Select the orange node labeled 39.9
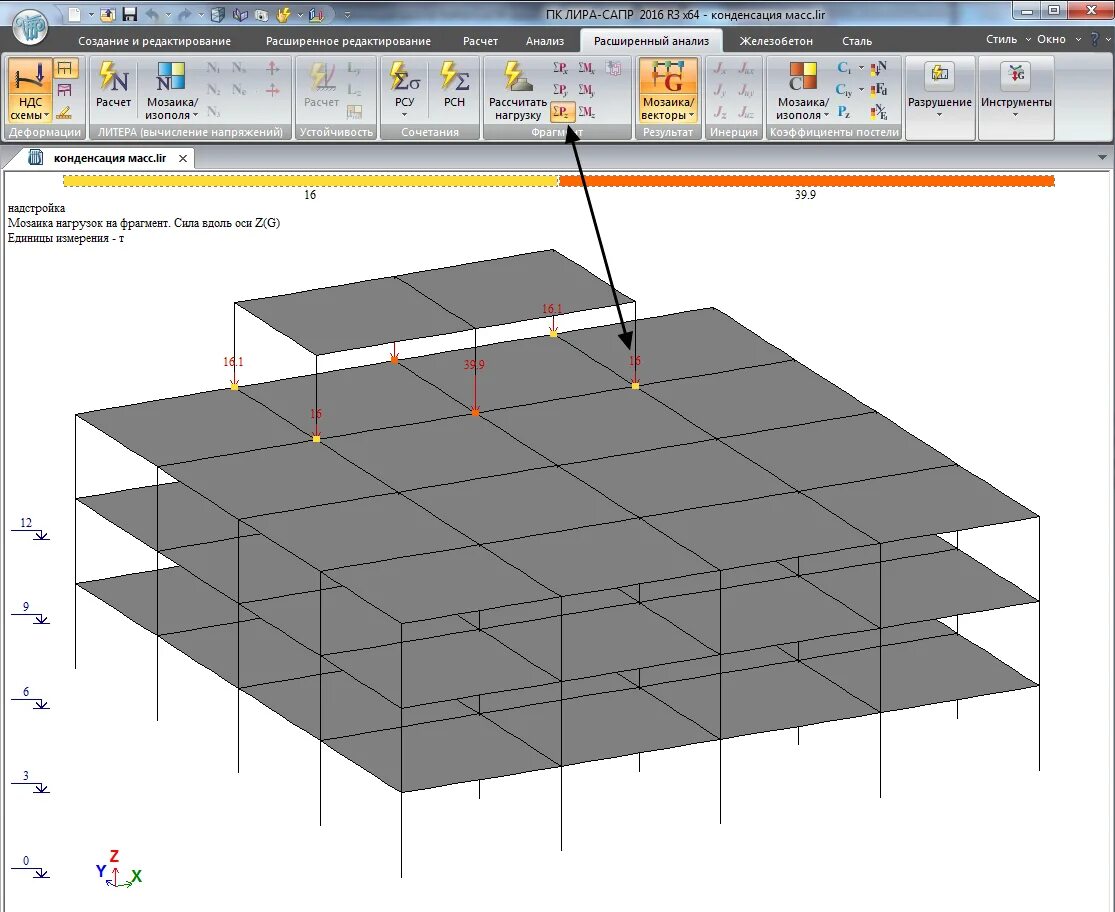Viewport: 1115px width, 912px height. click(475, 412)
